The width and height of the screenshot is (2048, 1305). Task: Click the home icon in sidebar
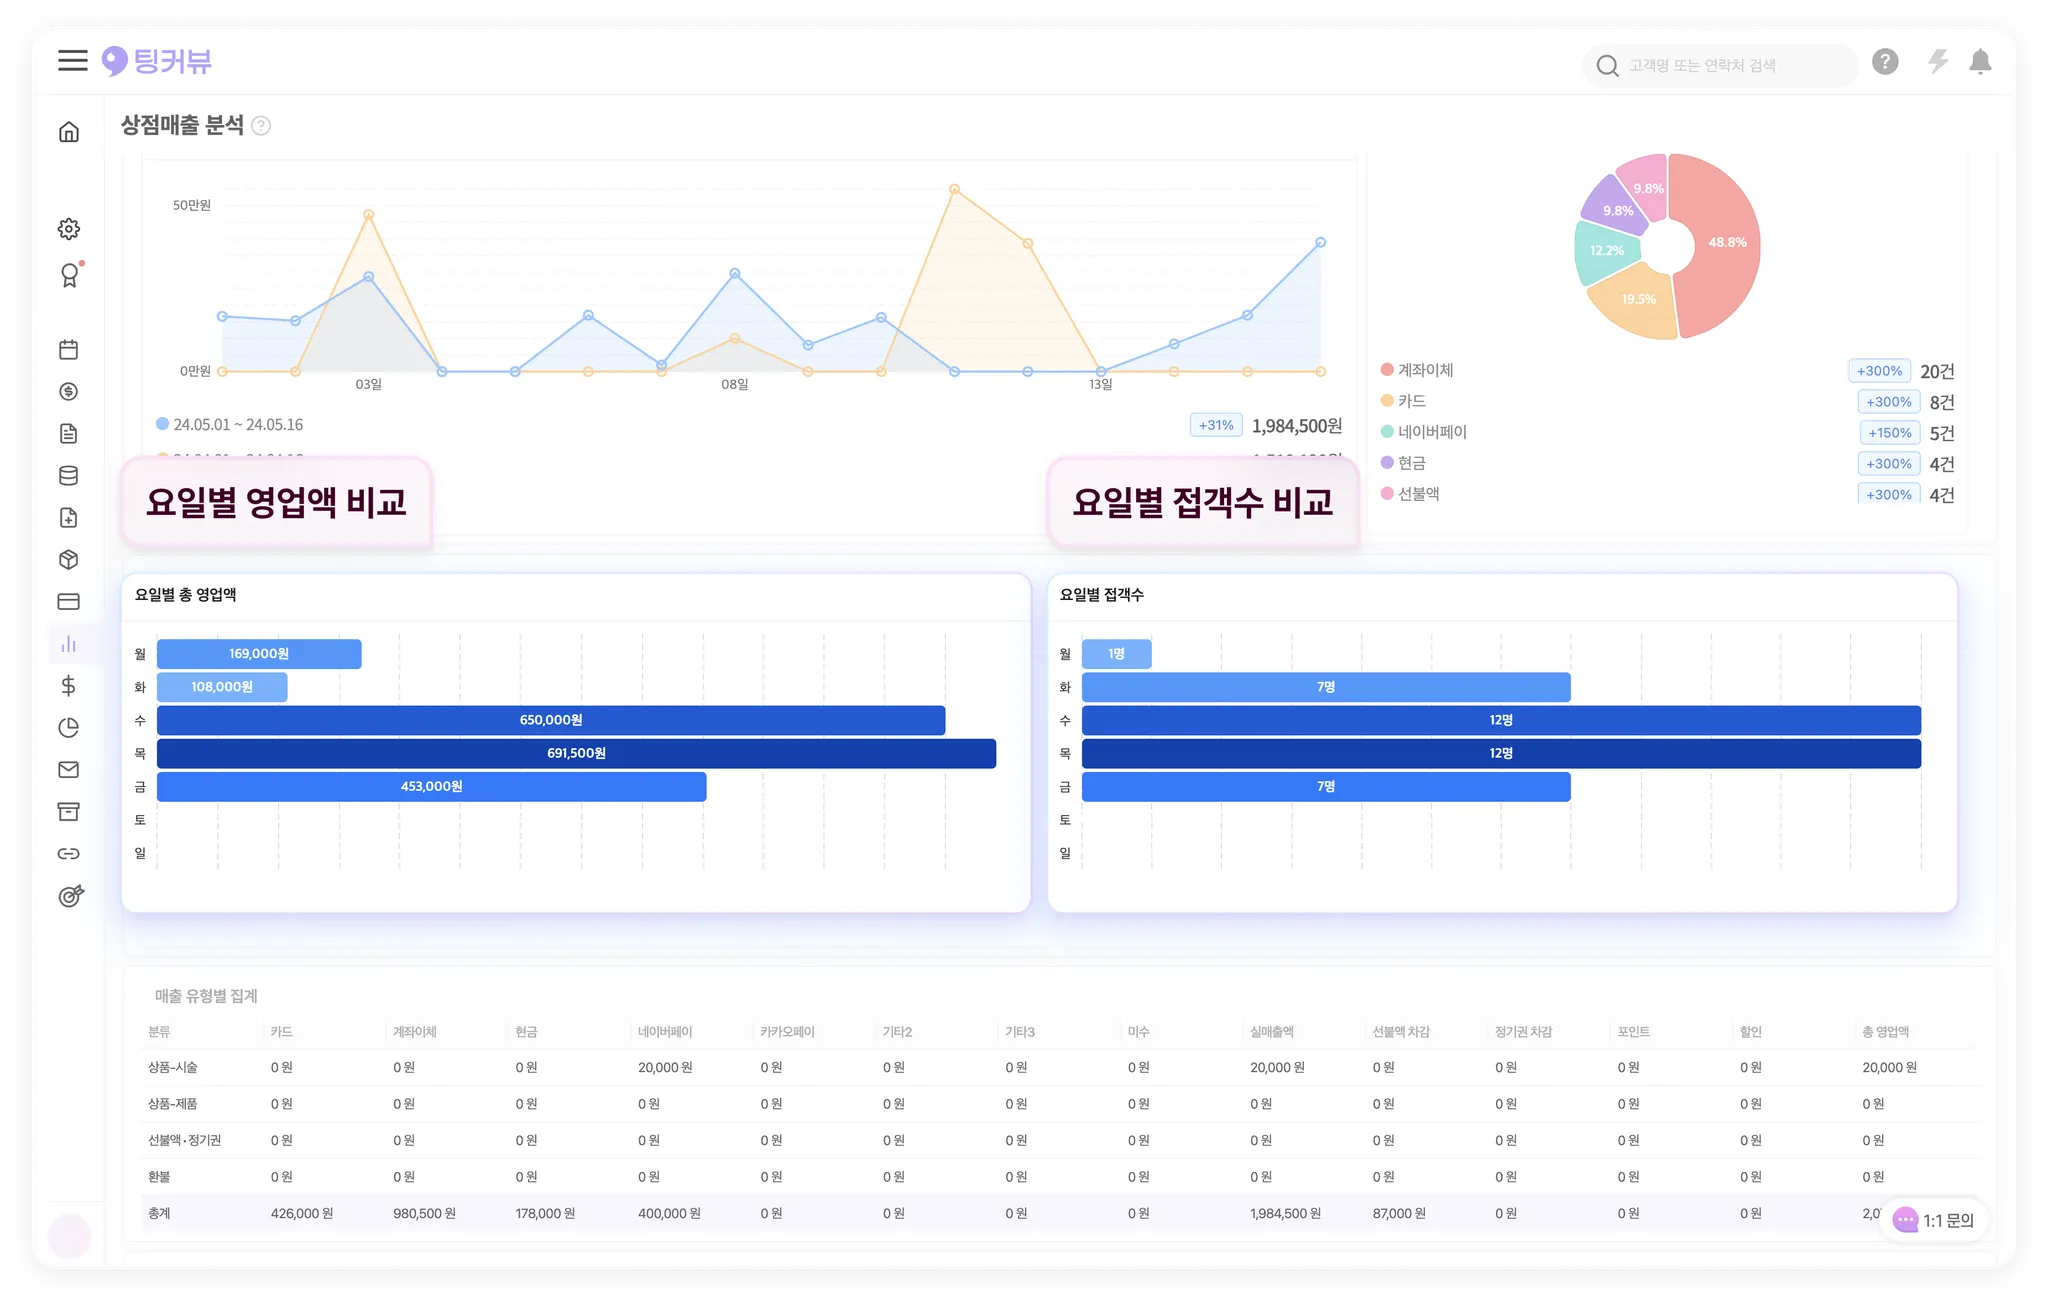pyautogui.click(x=69, y=132)
